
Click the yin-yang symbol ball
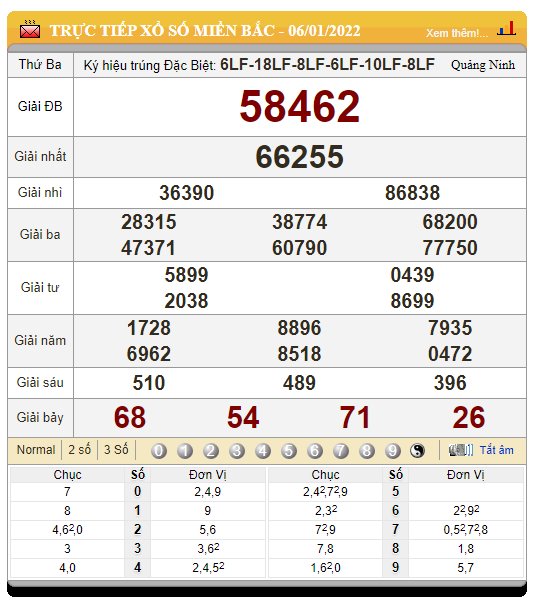[417, 450]
